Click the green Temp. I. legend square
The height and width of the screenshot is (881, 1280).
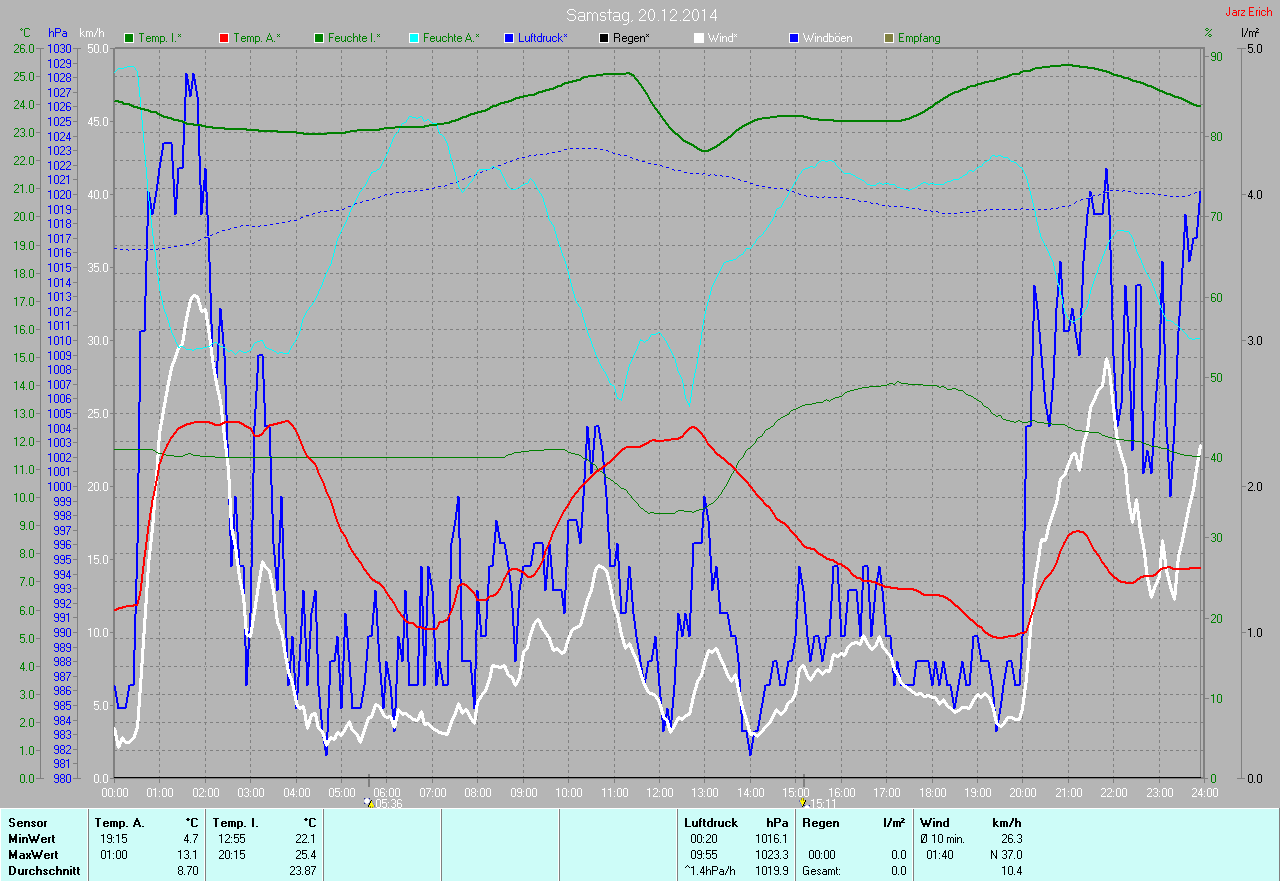[x=129, y=38]
